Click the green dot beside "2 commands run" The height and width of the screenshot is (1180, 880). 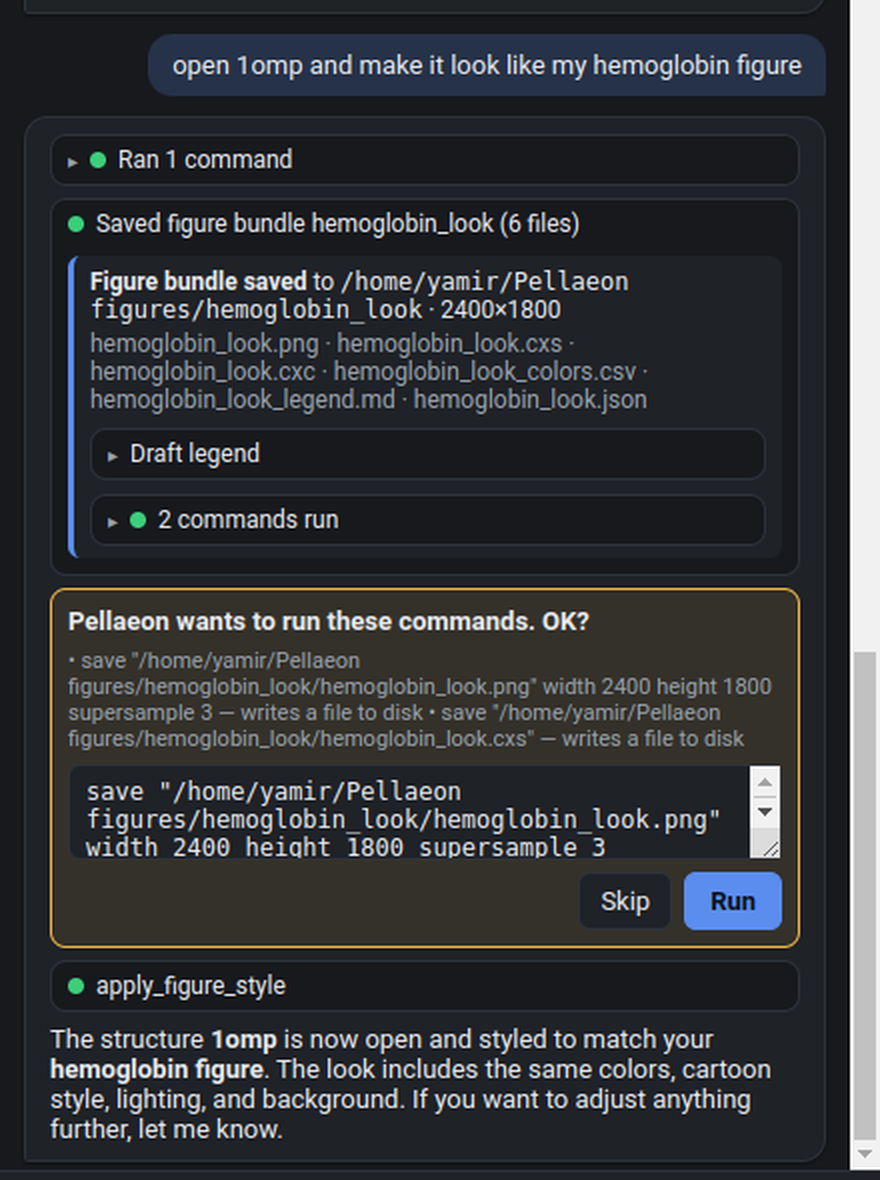coord(138,520)
